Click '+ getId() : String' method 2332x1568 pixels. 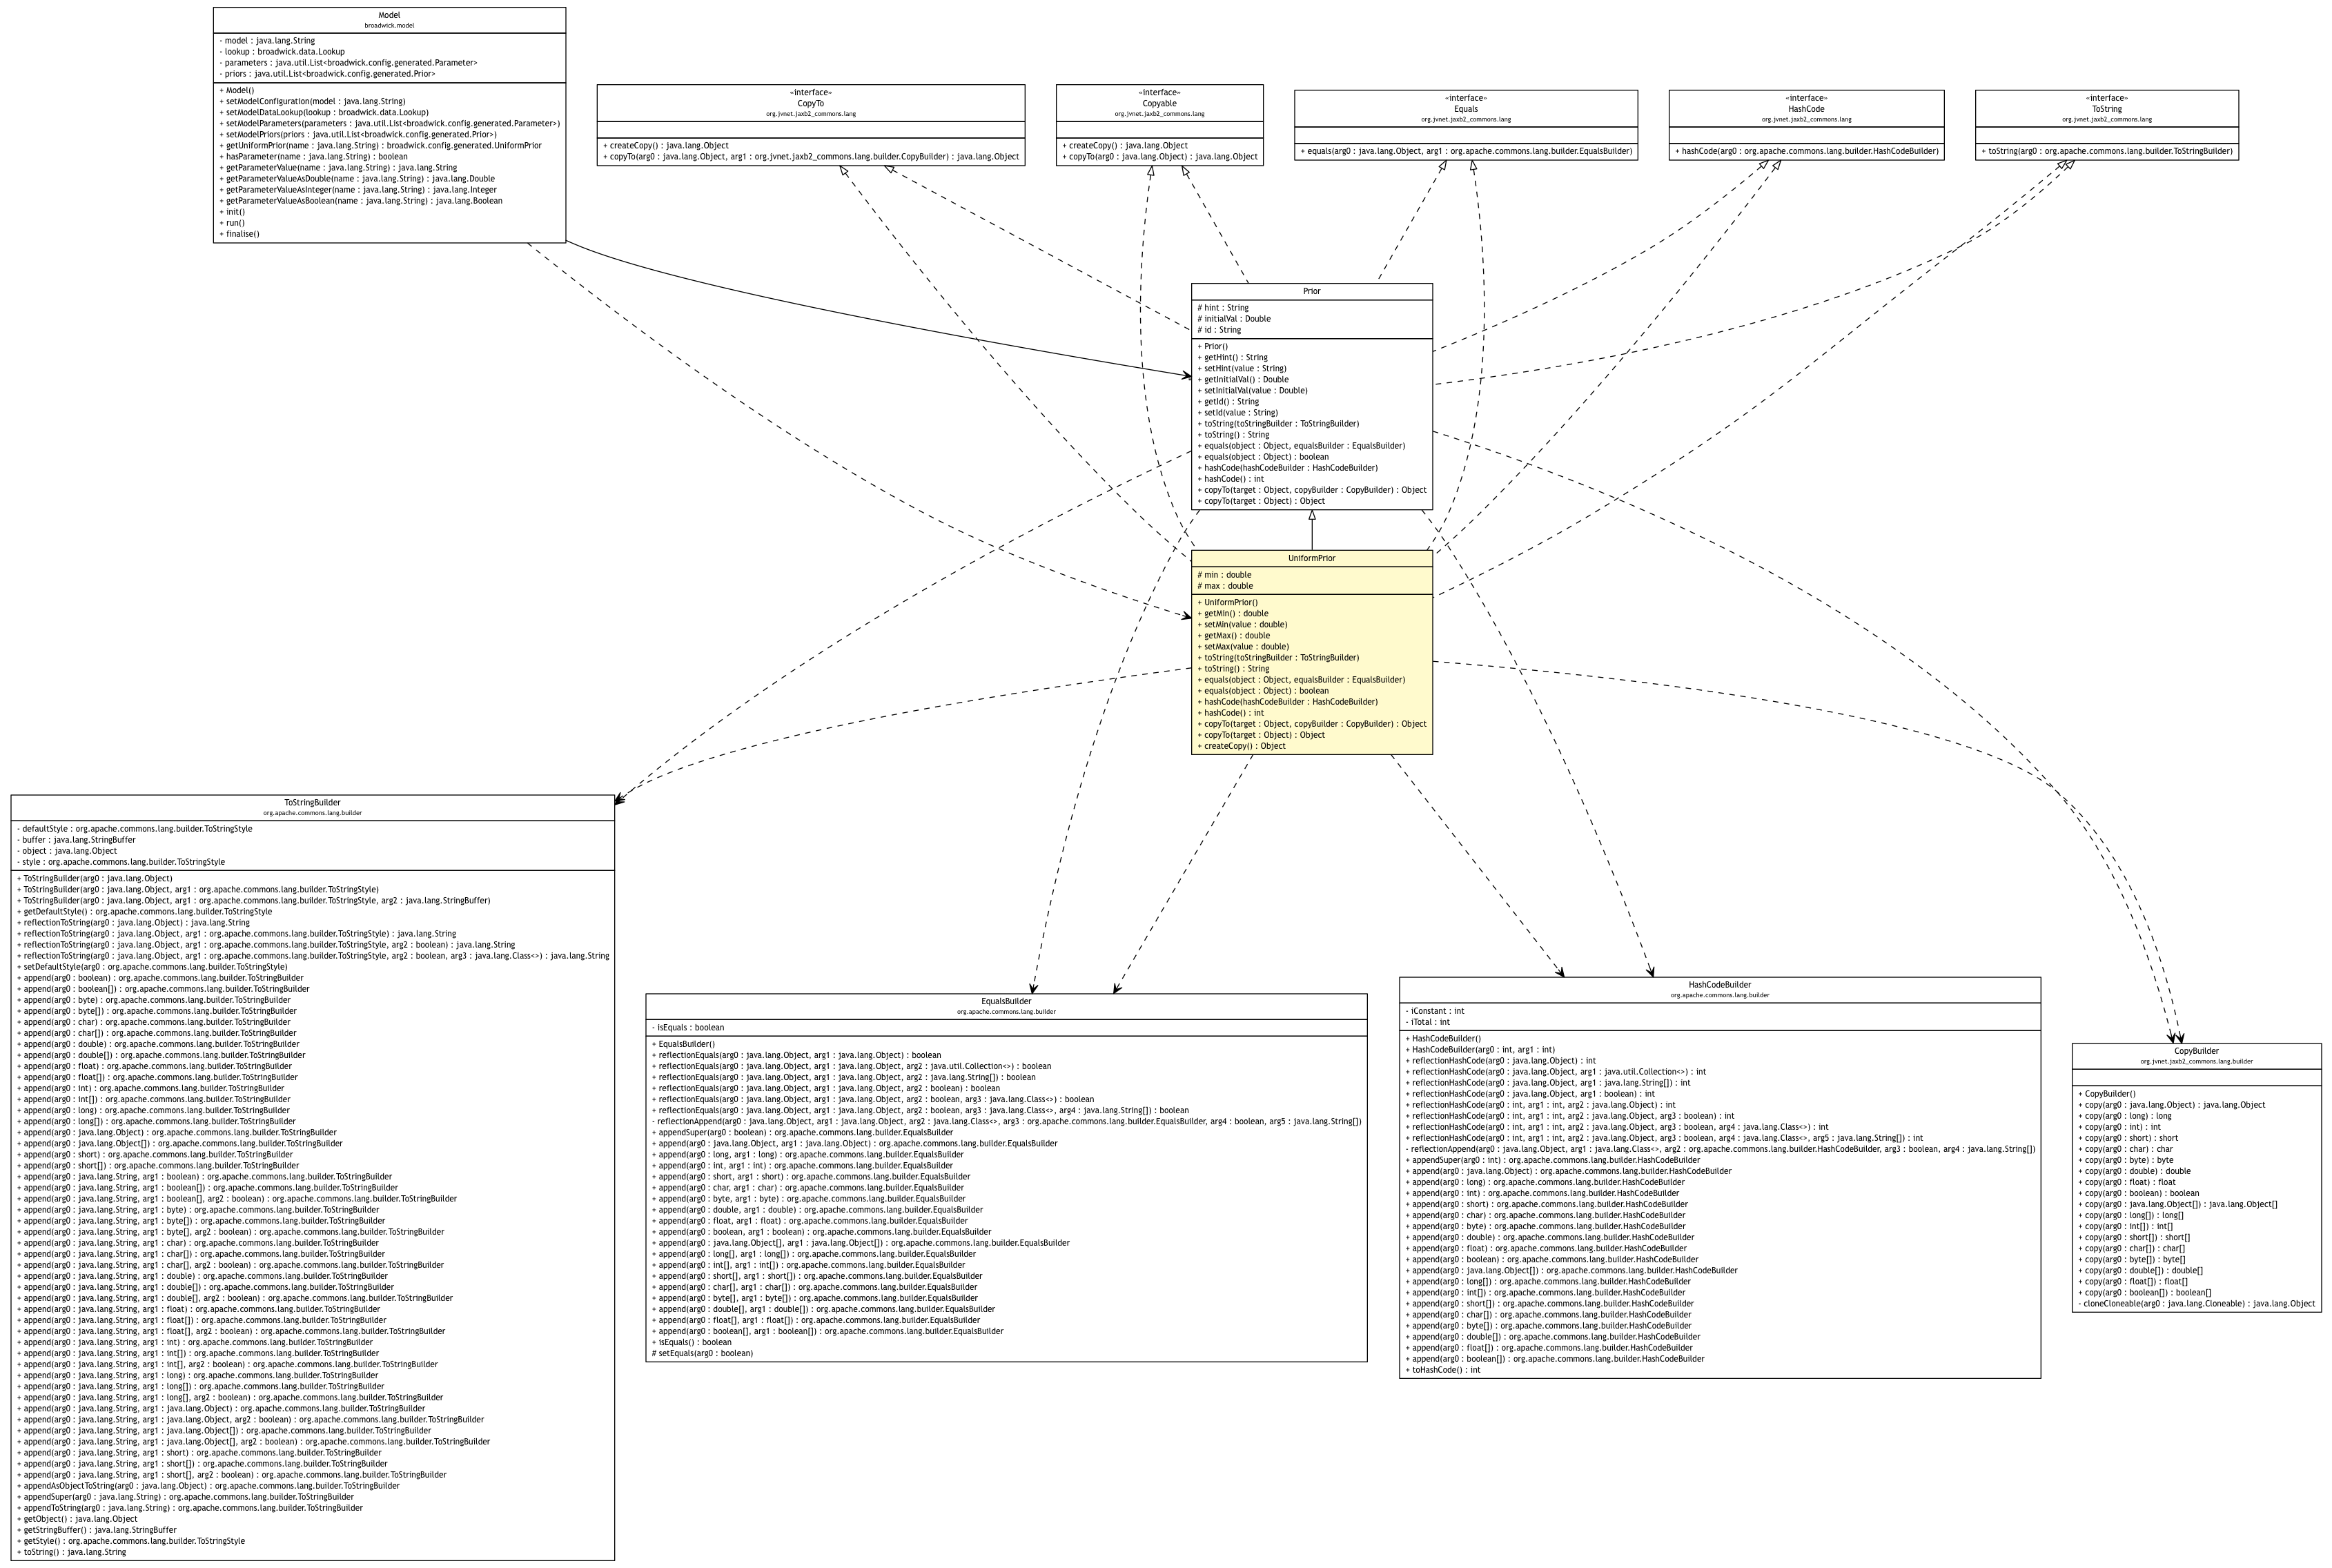tap(1228, 402)
